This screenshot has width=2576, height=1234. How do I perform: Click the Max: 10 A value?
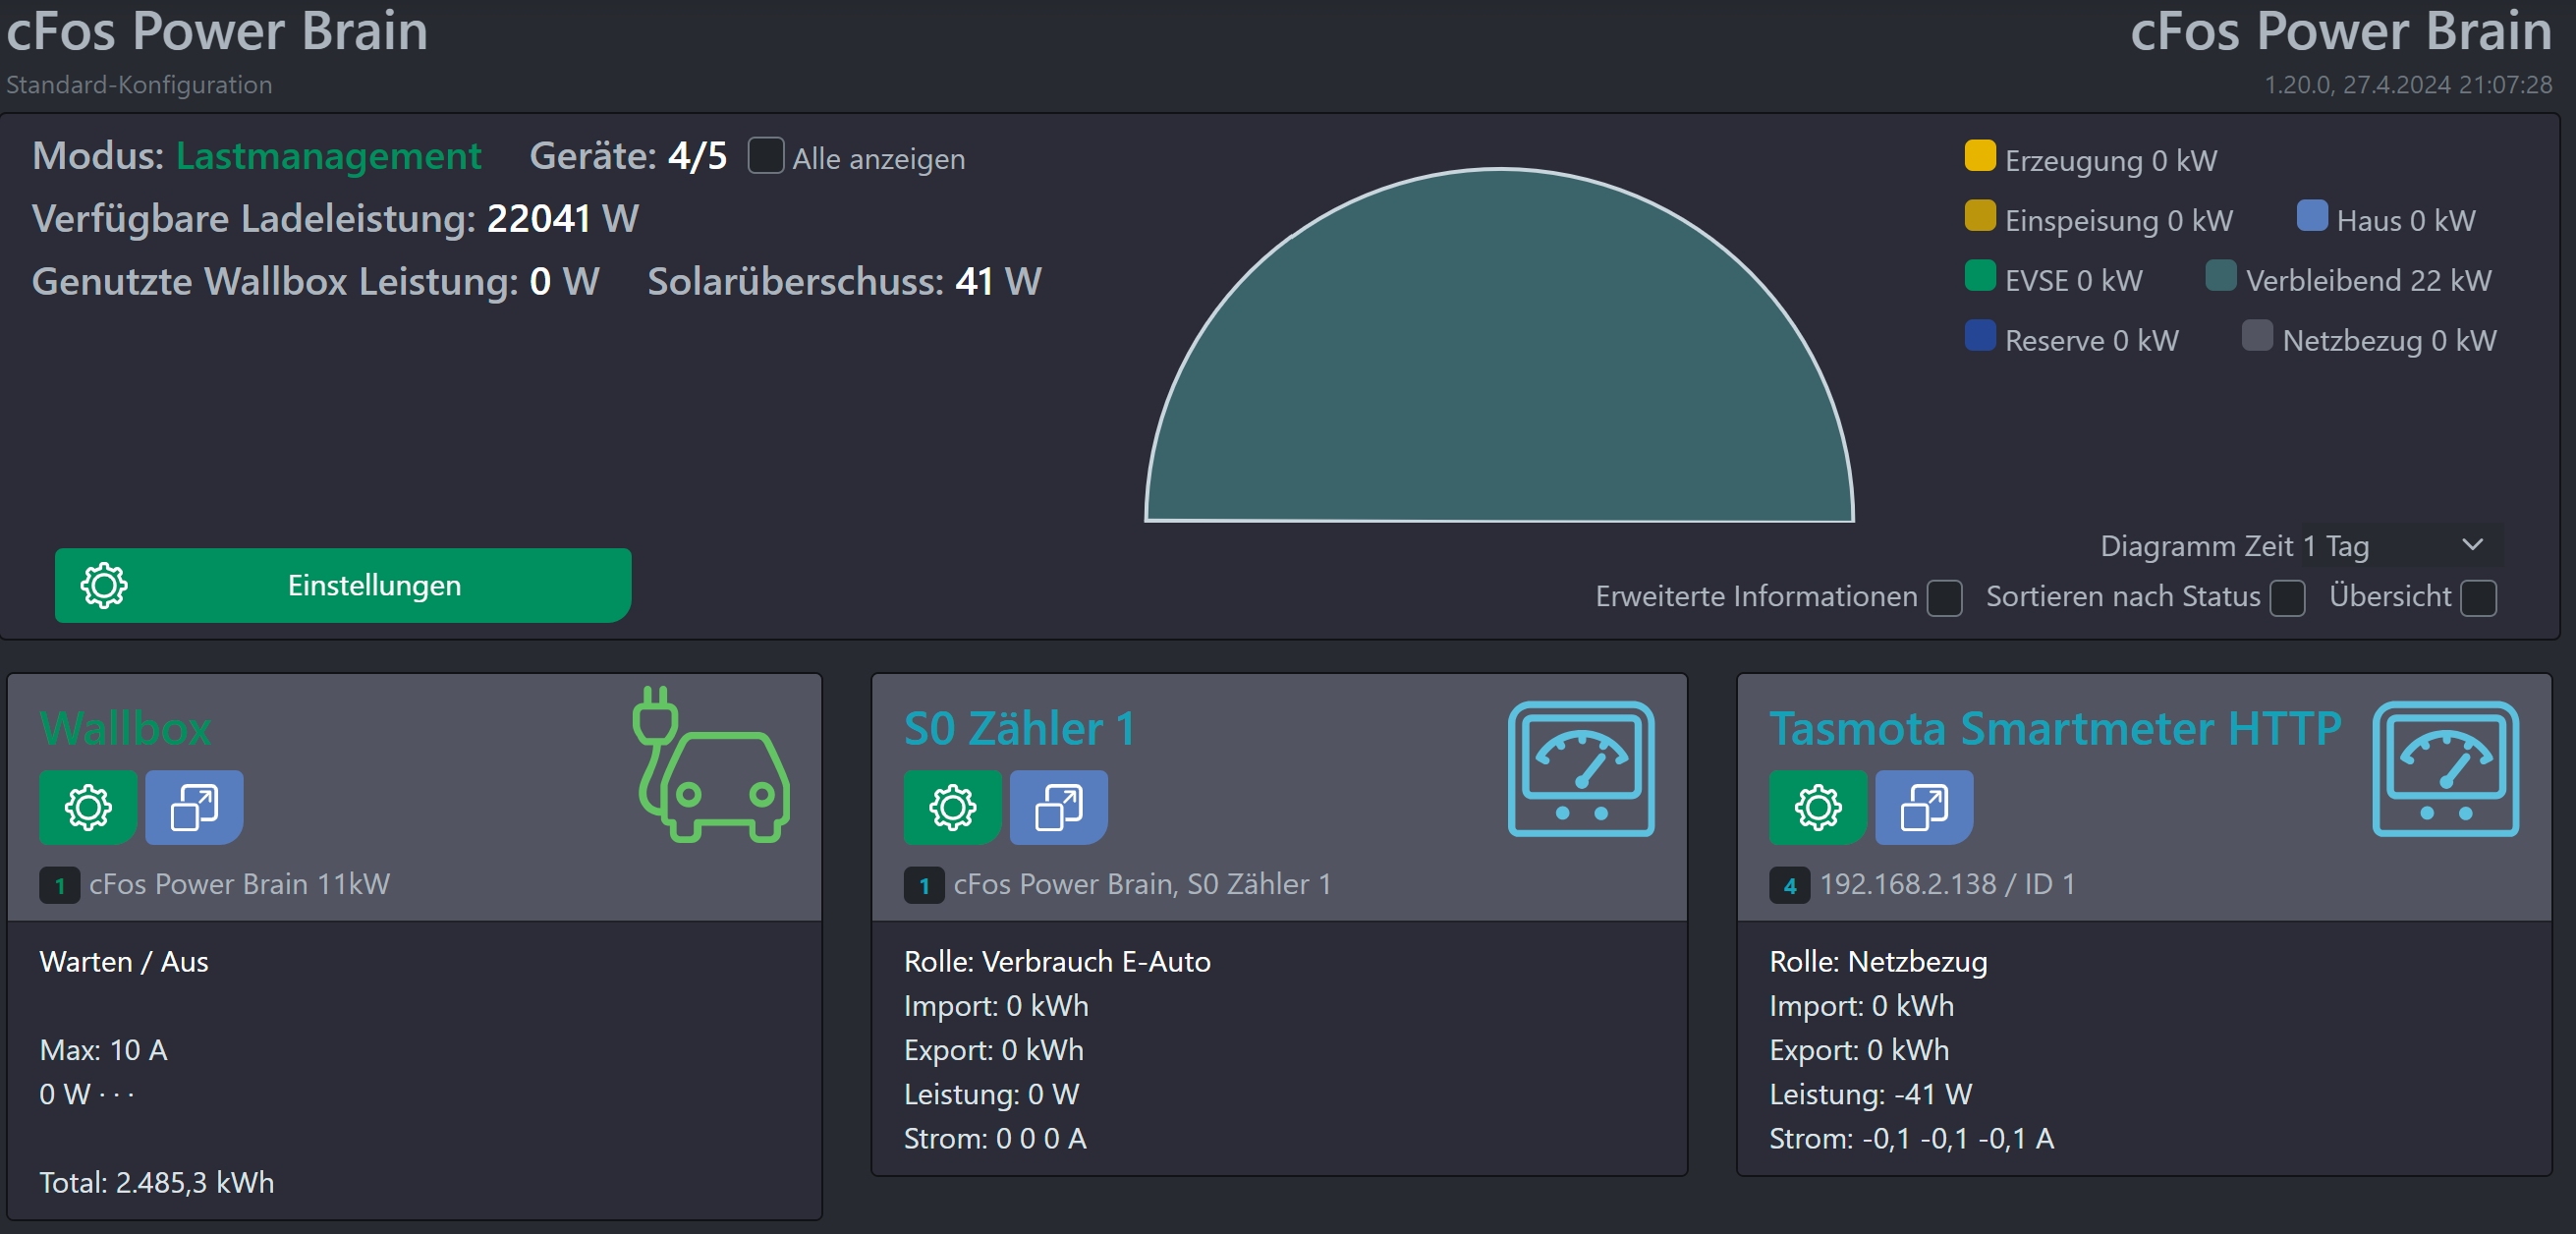(103, 1050)
